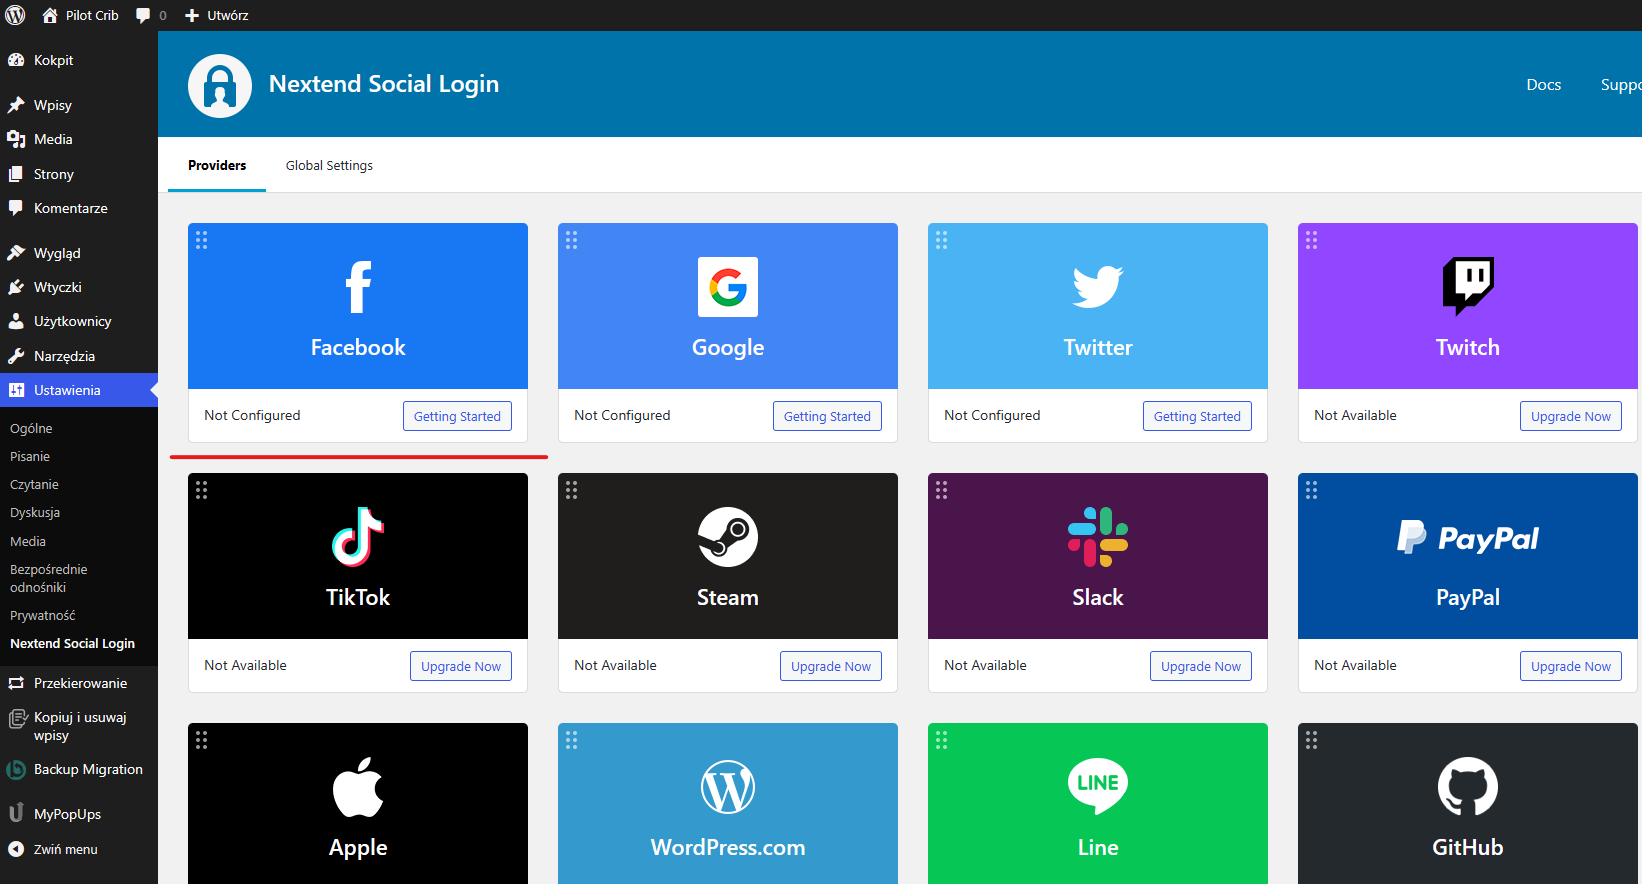
Task: Open Komentarze in the sidebar
Action: coord(79,208)
